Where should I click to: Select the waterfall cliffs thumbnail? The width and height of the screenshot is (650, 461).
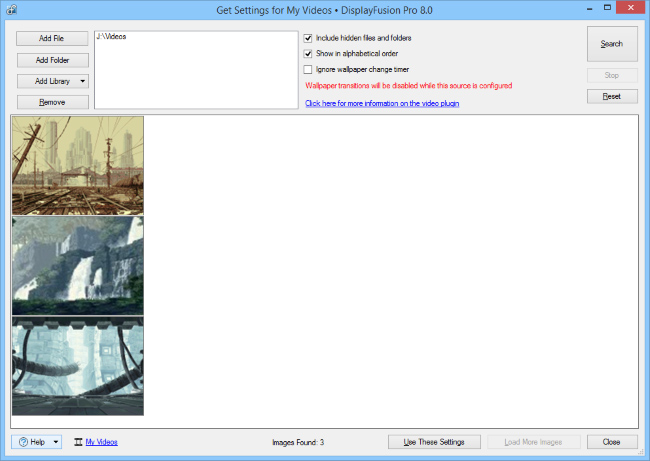pos(78,266)
